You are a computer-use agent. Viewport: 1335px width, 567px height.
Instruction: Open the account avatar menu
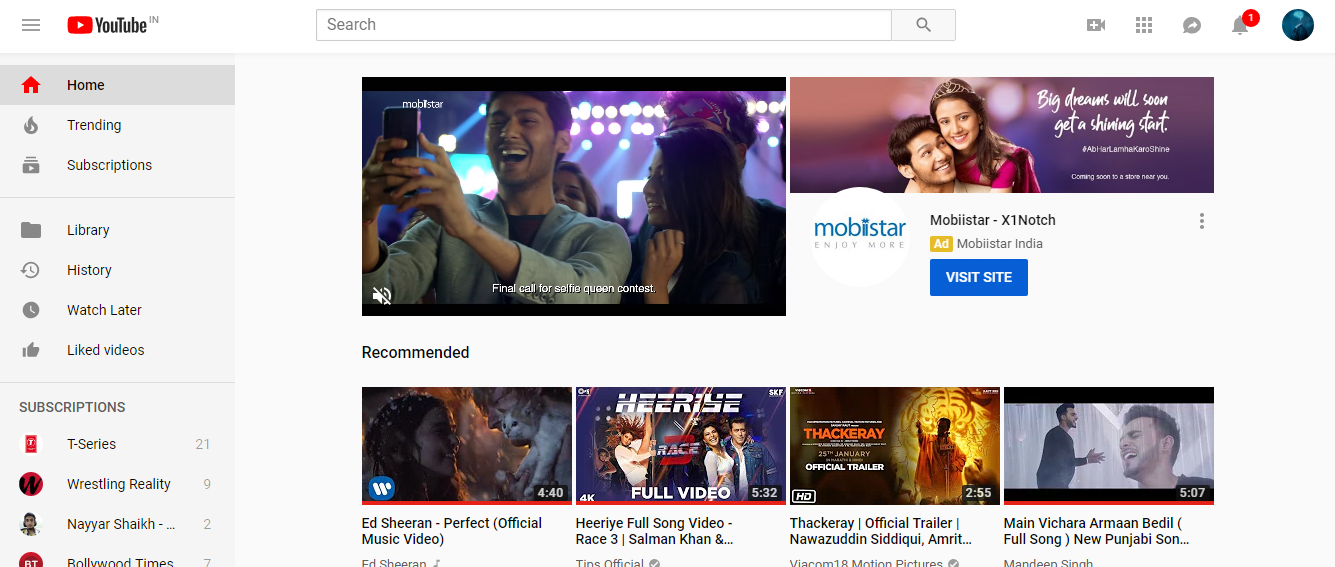(x=1298, y=25)
